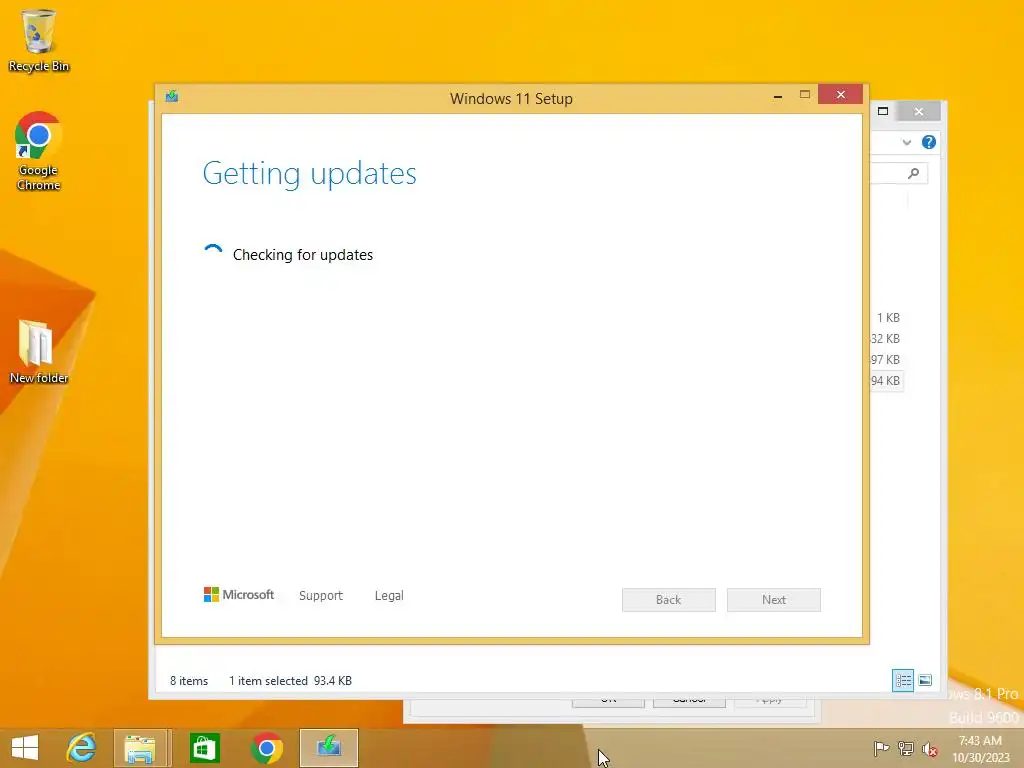Screen dimensions: 1024x768
Task: Click the 'Getting updates' heading
Action: pyautogui.click(x=310, y=174)
